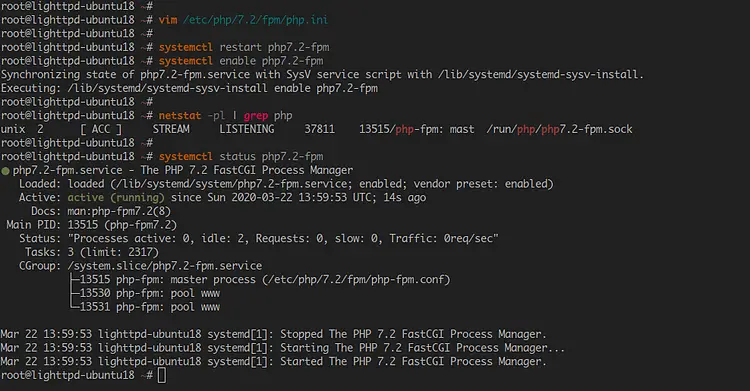Image resolution: width=750 pixels, height=391 pixels.
Task: Click the 'active (running)' status text
Action: pos(116,198)
